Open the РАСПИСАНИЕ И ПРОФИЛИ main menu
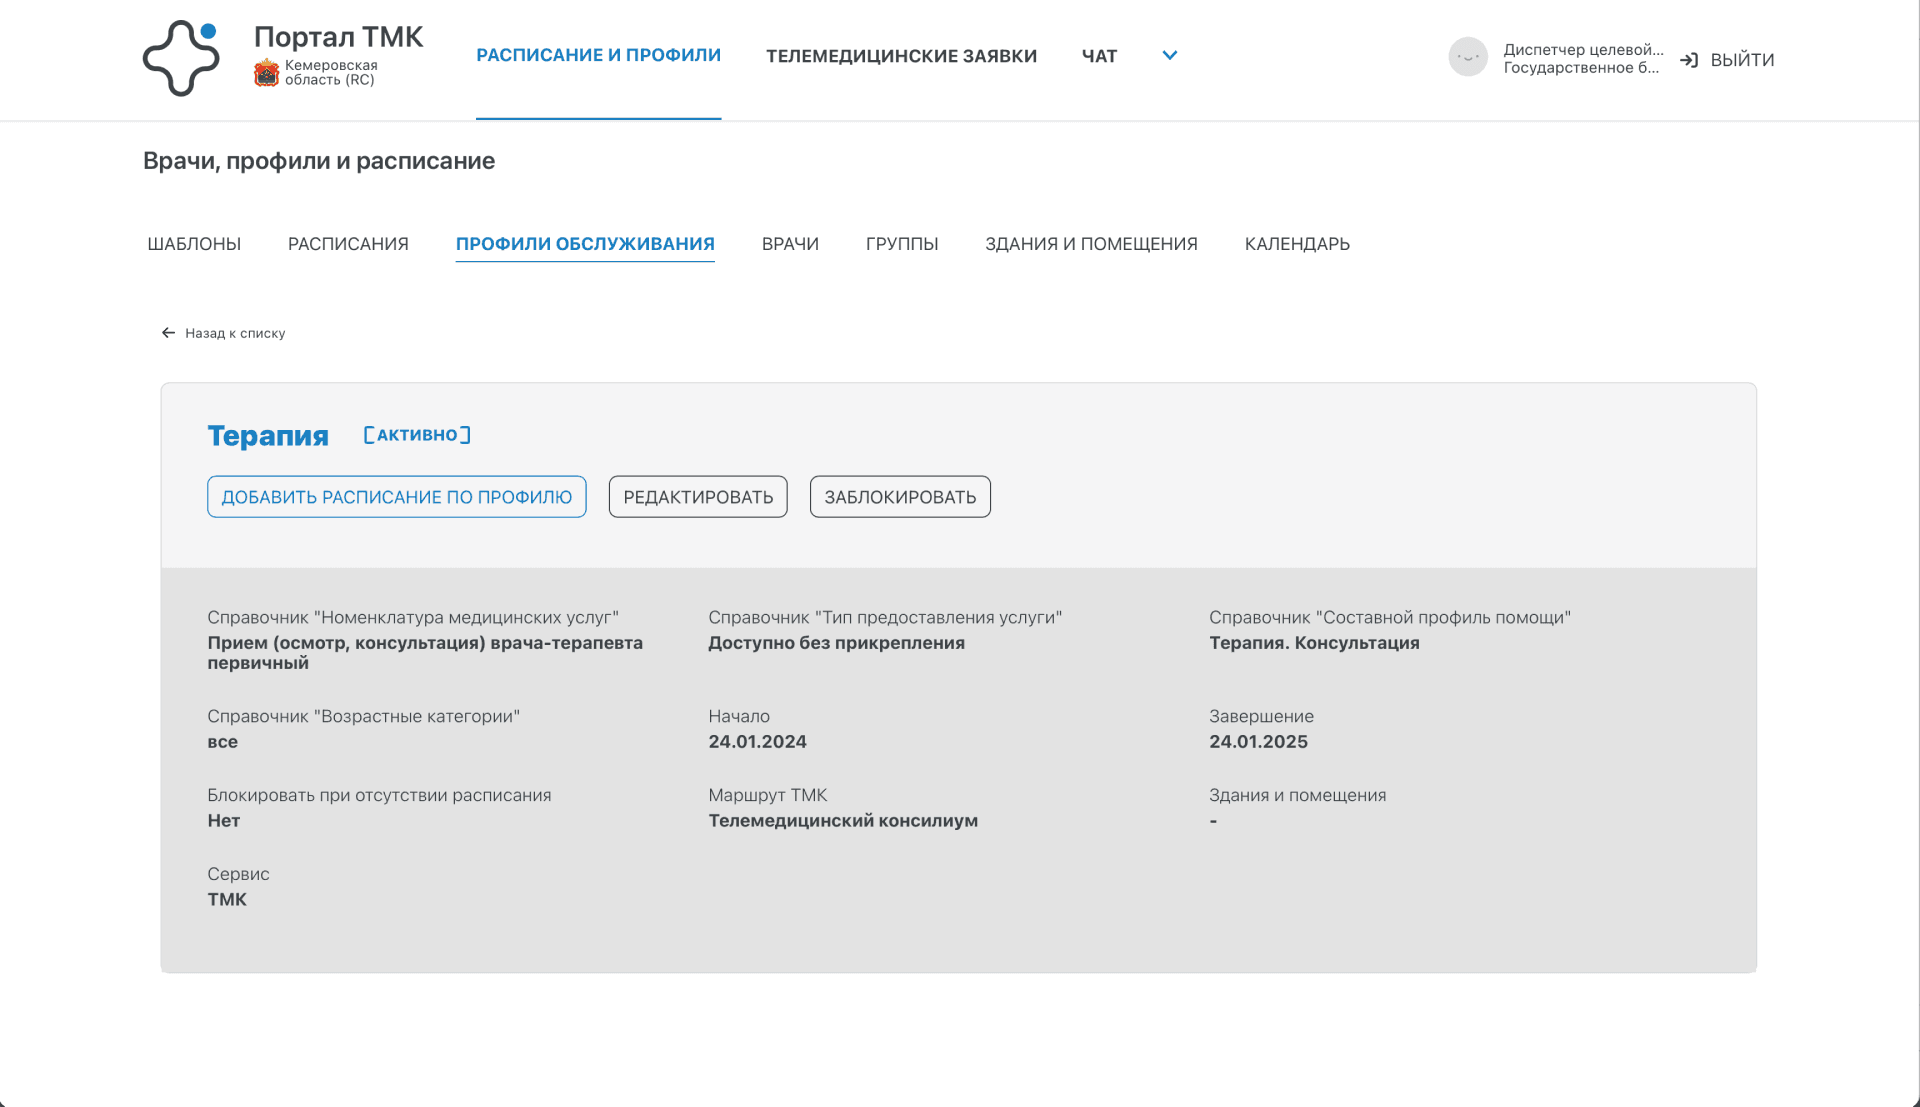 point(598,56)
